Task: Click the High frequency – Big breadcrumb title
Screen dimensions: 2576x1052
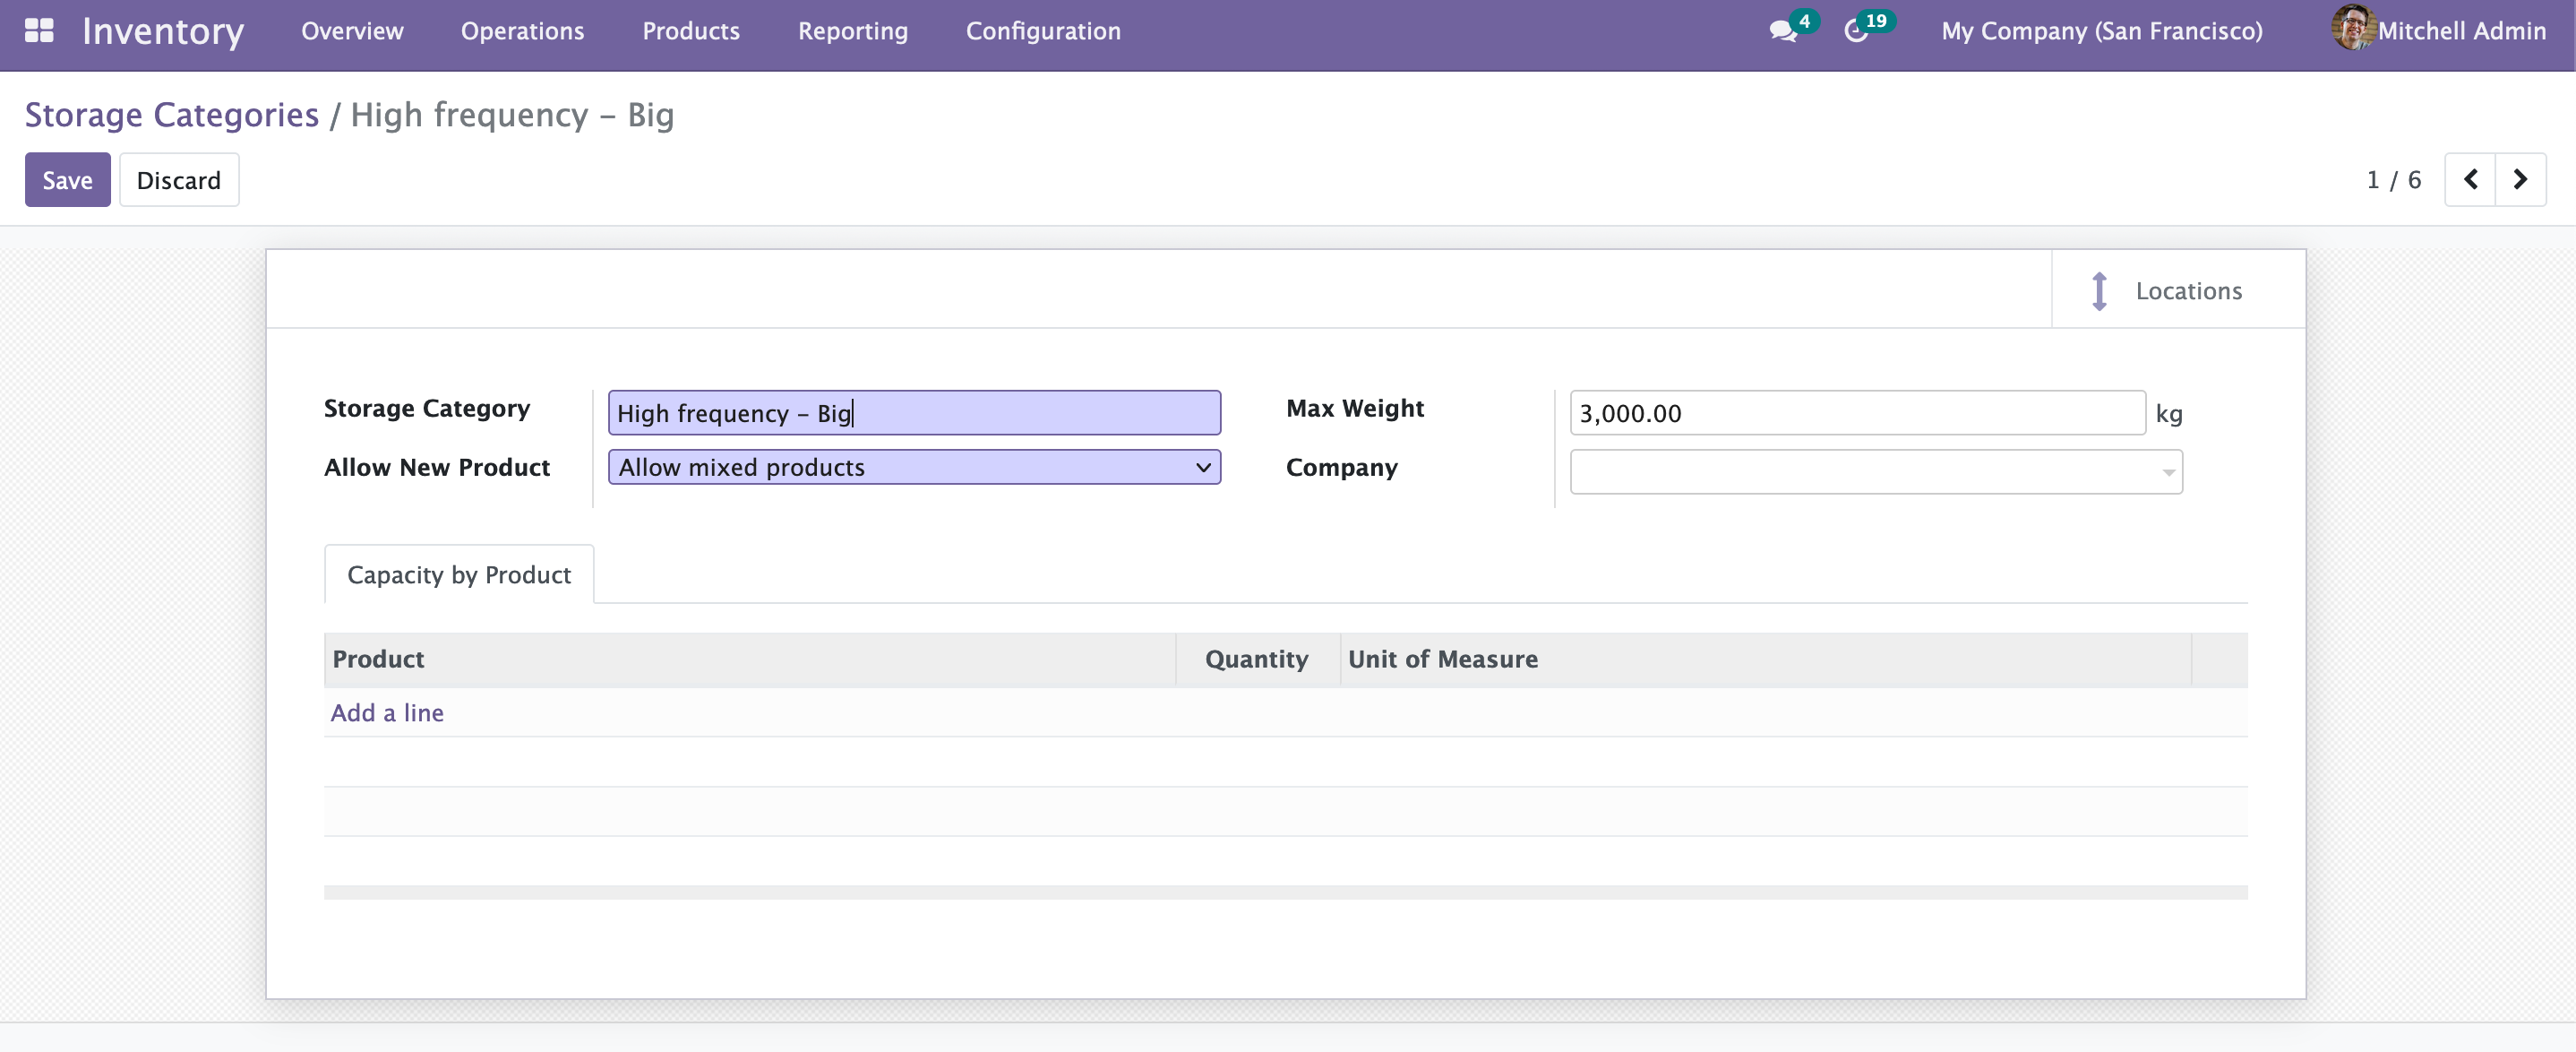Action: click(512, 114)
